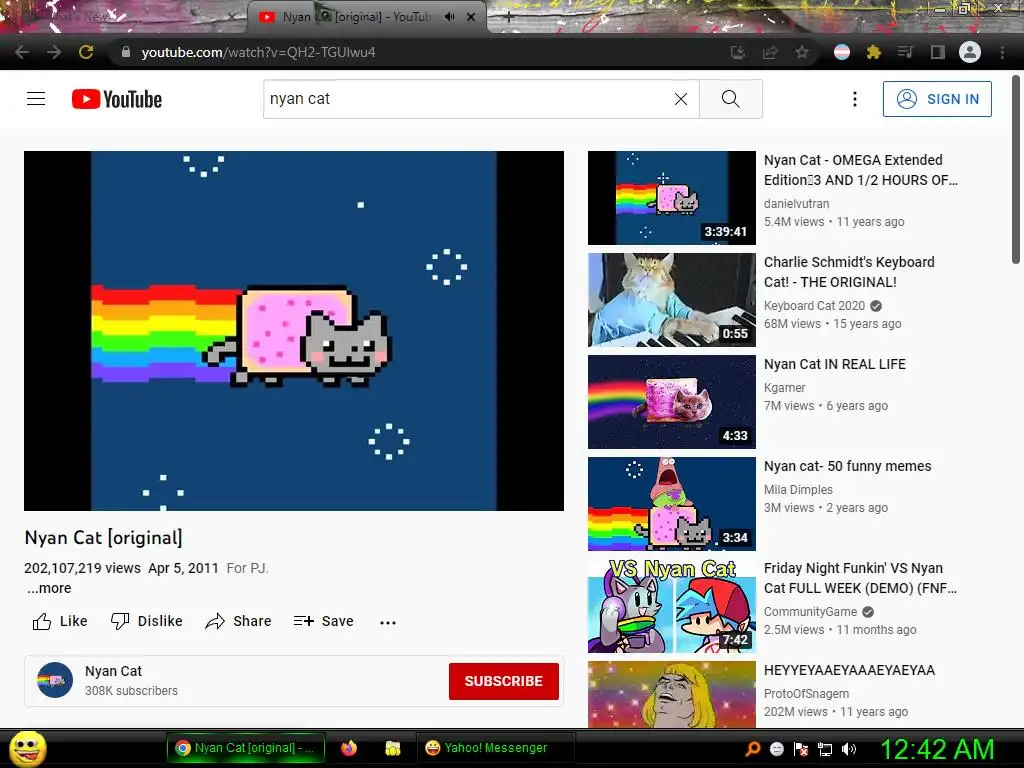This screenshot has width=1024, height=768.
Task: Click Keyboard Cat 2020 channel name
Action: coord(814,306)
